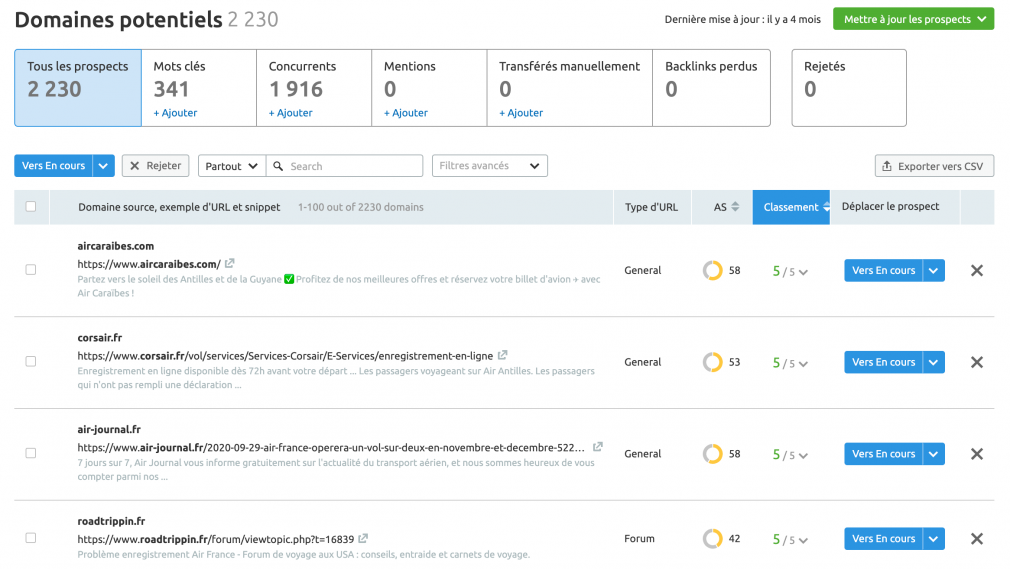Click the corsair.fr domain name
The width and height of the screenshot is (1010, 569).
[x=100, y=338]
